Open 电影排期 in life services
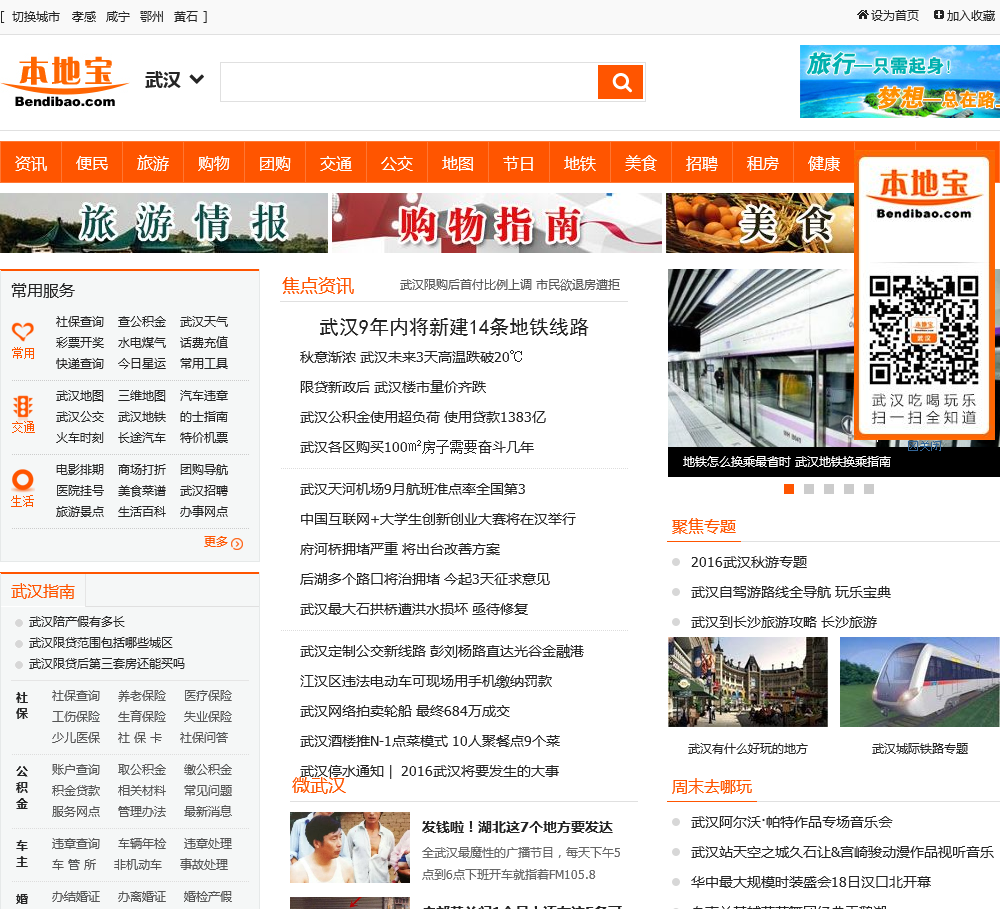This screenshot has width=1000, height=909. [x=80, y=469]
